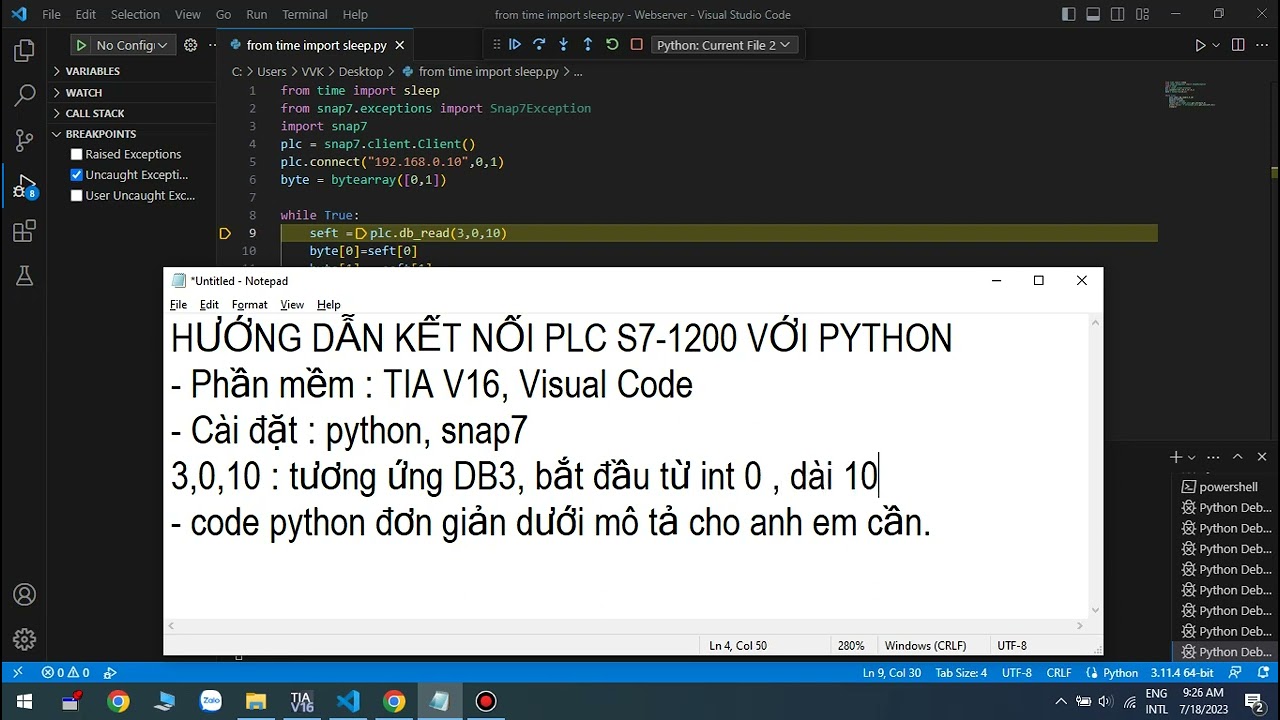Open the Explorer view in activity bar
Image resolution: width=1280 pixels, height=720 pixels.
click(x=24, y=50)
